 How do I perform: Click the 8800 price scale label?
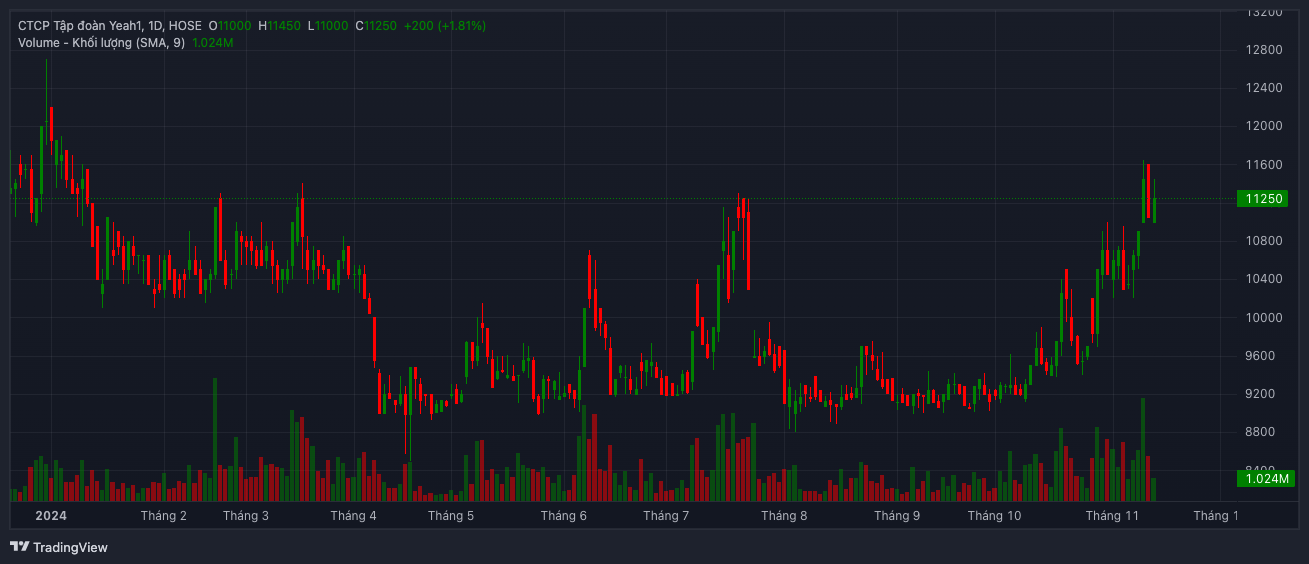coord(1264,432)
